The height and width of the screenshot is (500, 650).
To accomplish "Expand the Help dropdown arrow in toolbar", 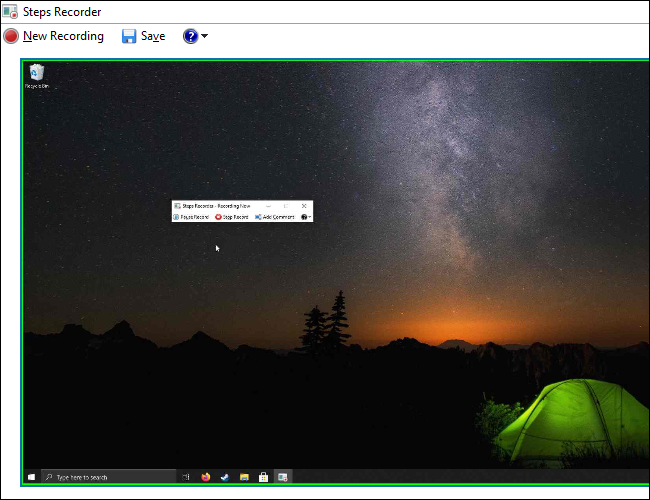I will tap(204, 37).
